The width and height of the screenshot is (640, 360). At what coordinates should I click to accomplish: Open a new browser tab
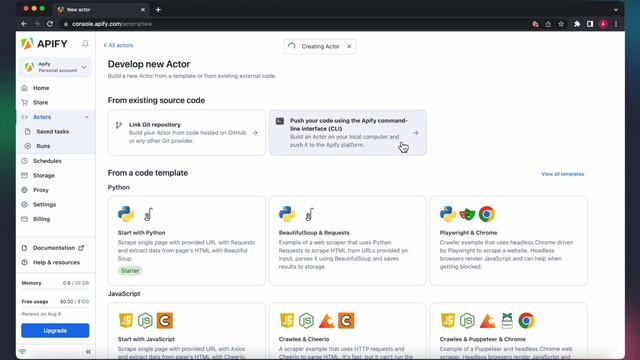158,9
